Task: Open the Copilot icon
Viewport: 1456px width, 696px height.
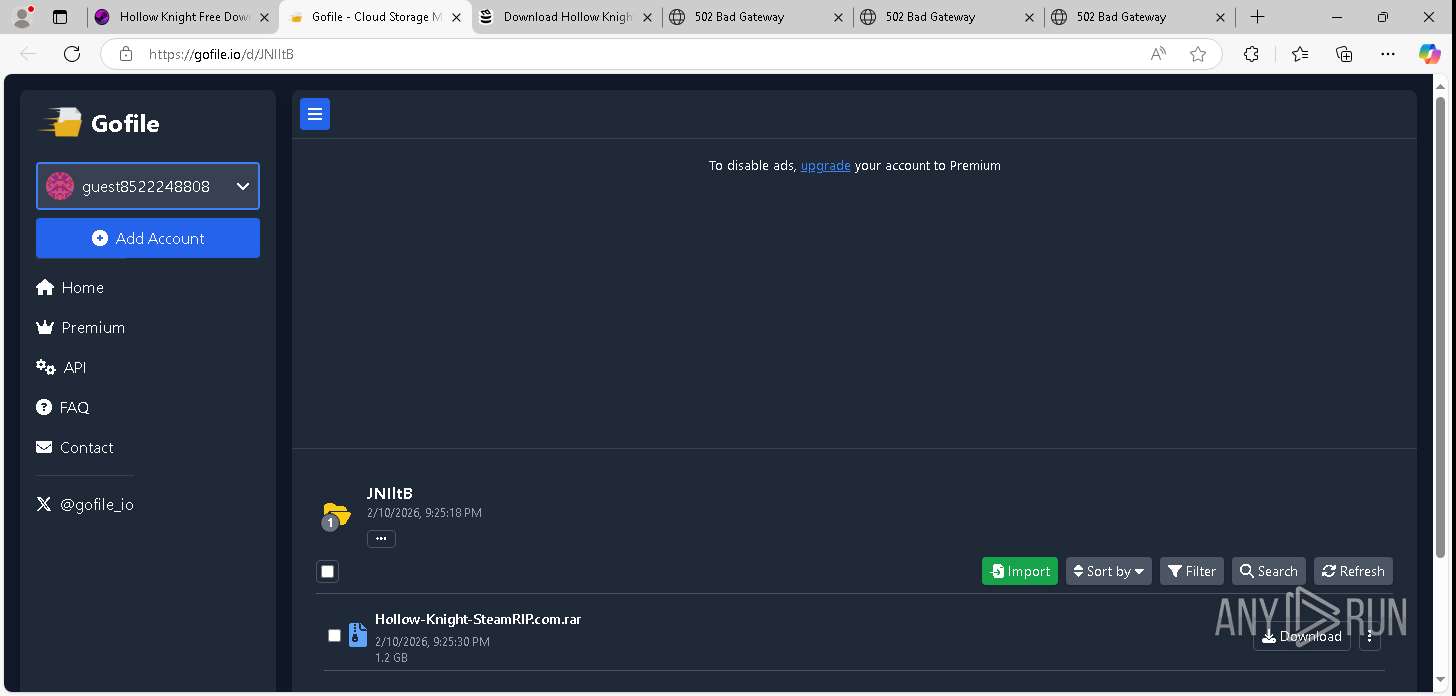Action: point(1430,54)
